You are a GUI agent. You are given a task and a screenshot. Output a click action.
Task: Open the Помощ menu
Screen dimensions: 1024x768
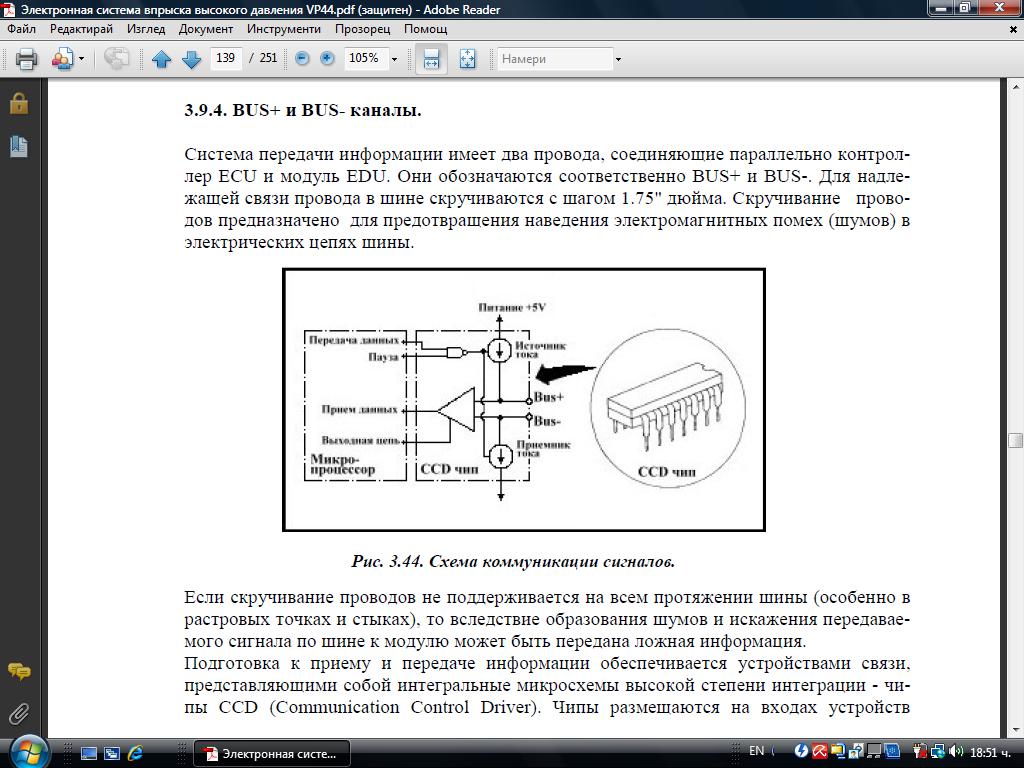tap(426, 29)
